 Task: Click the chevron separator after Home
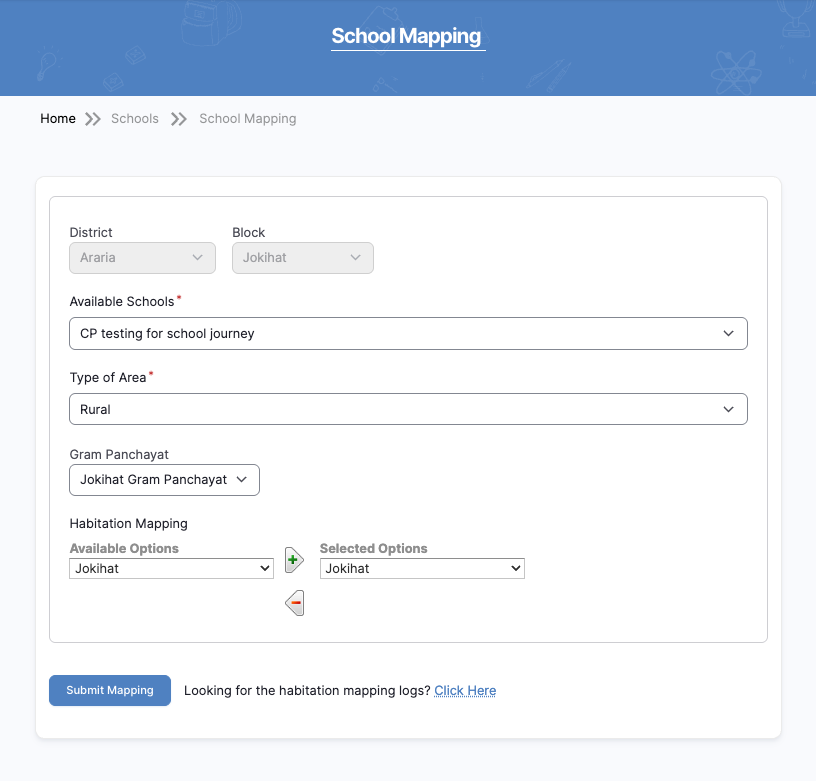point(93,119)
